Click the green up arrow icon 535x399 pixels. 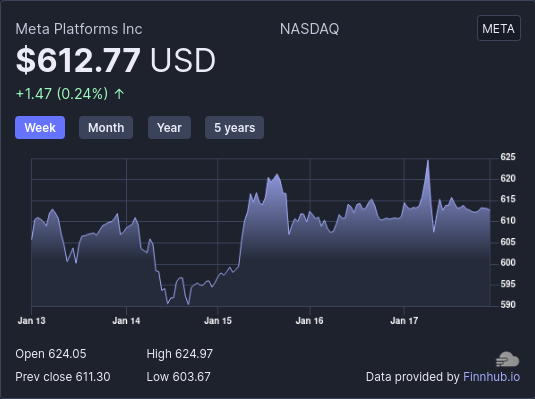click(119, 94)
